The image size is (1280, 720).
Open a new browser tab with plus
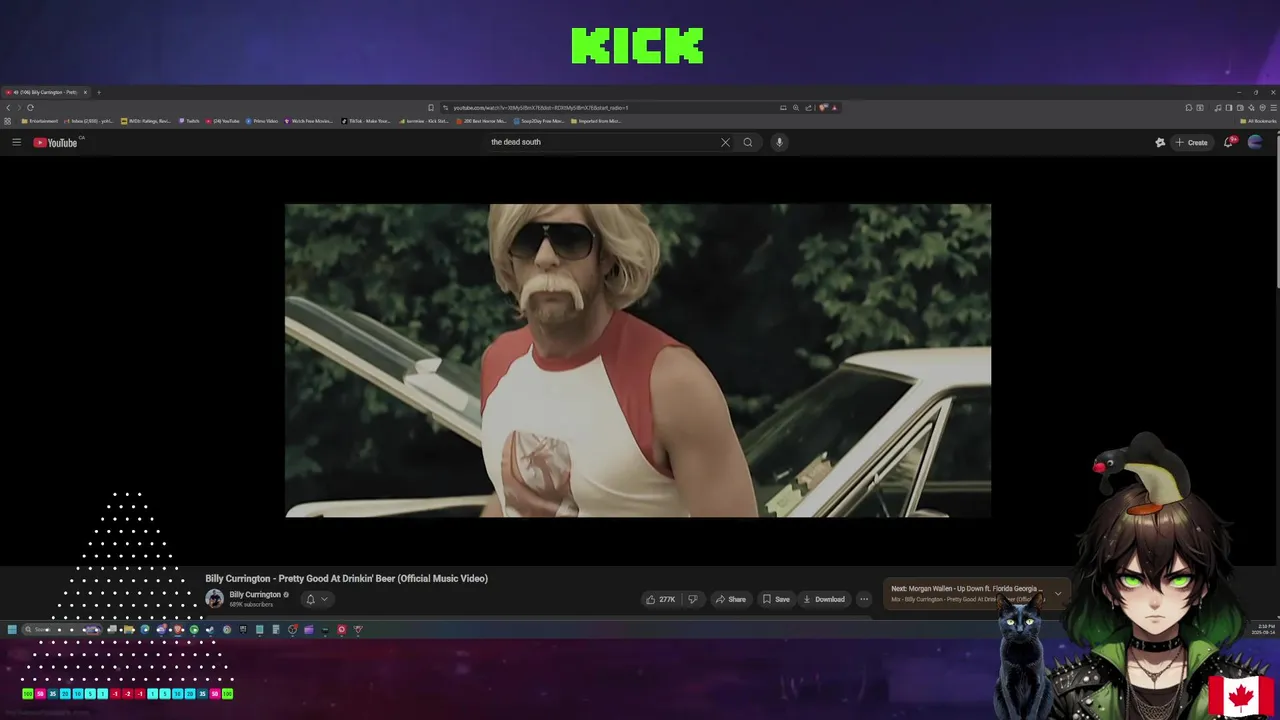[98, 92]
